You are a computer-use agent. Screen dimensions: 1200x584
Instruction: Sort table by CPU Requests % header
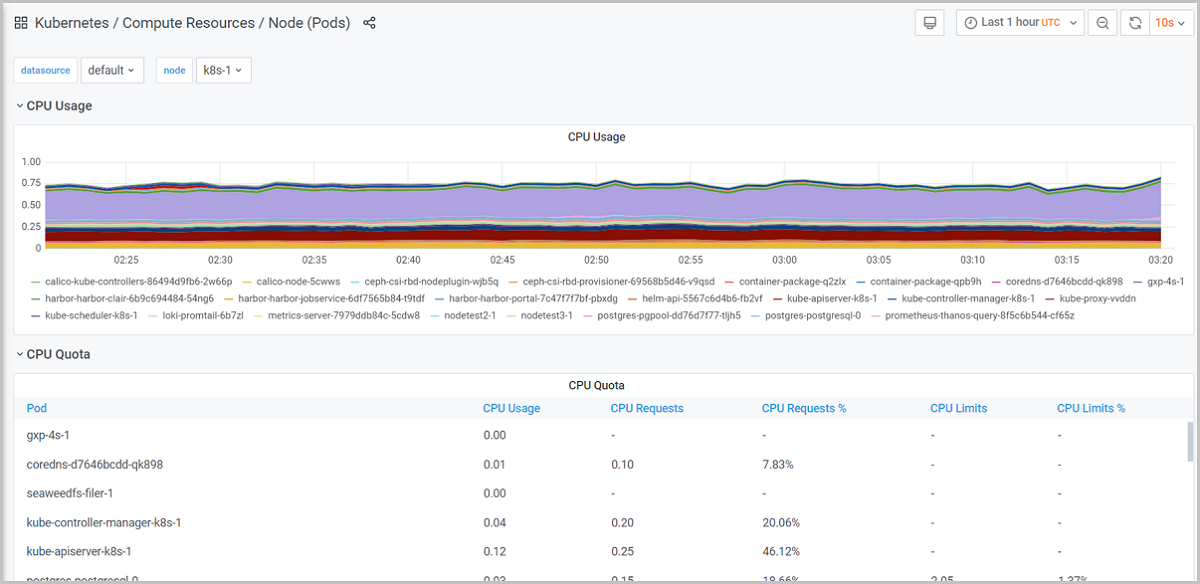click(x=804, y=408)
